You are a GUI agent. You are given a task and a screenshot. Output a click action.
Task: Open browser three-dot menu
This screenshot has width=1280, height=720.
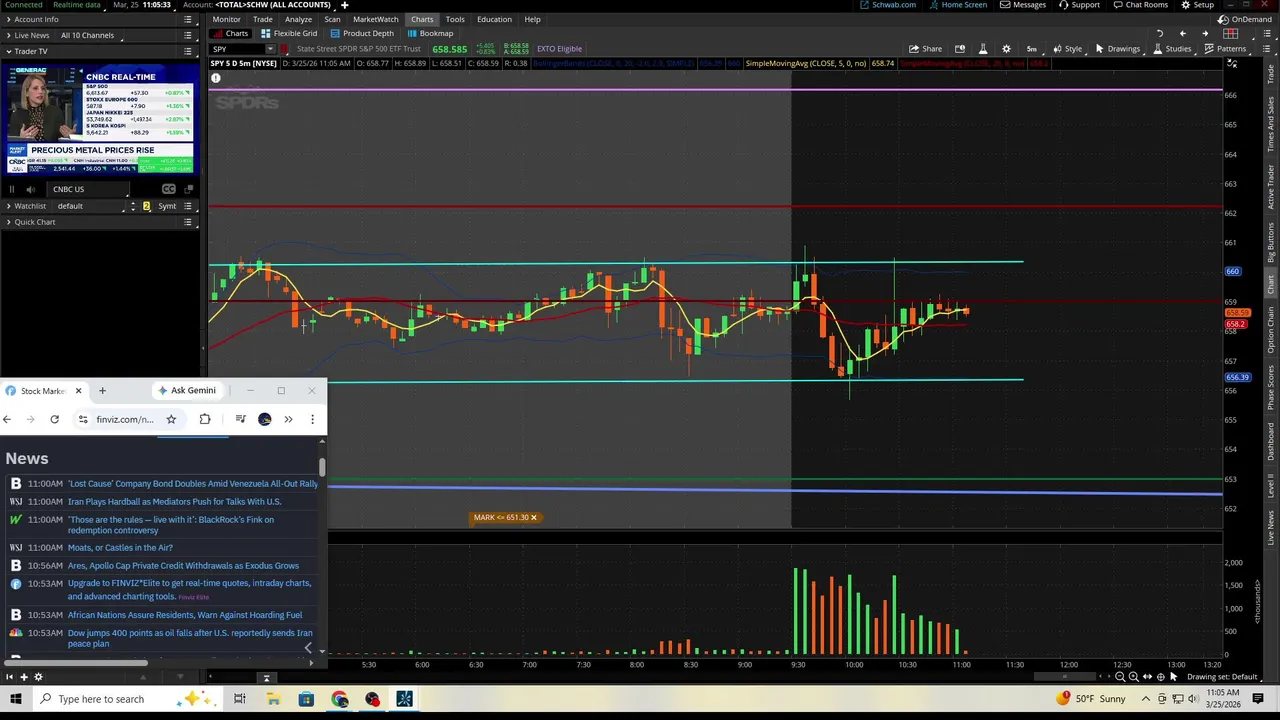coord(312,419)
